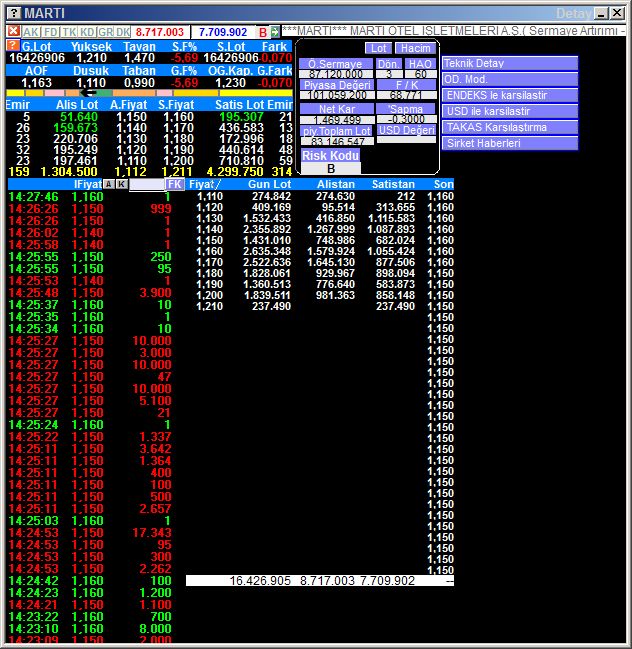Click the bid total 1.304.500
Image resolution: width=632 pixels, height=649 pixels.
click(x=69, y=172)
